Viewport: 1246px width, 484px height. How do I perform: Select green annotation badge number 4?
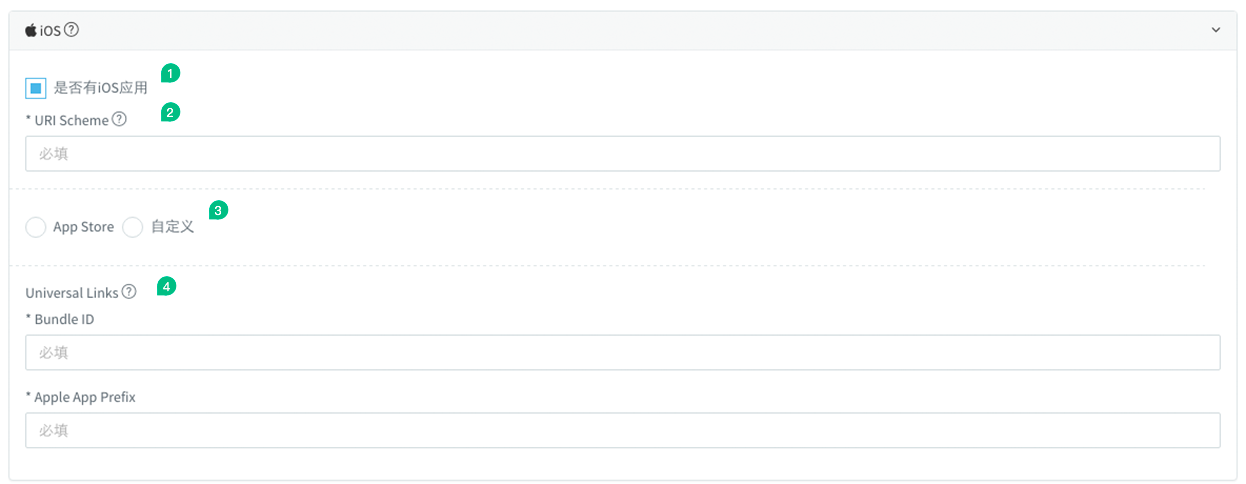point(167,287)
